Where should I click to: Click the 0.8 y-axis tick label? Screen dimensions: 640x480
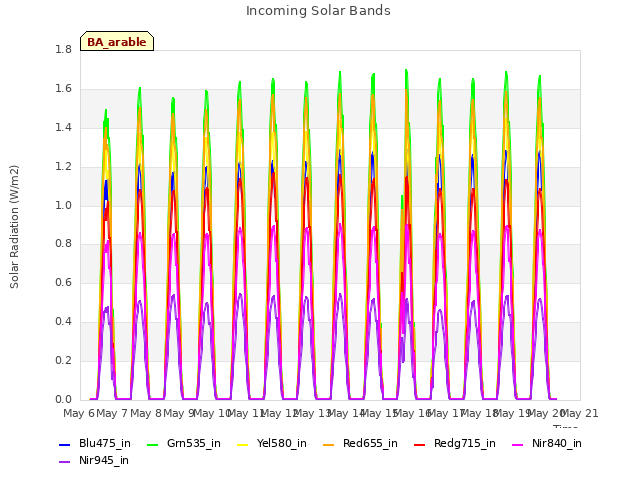(63, 244)
